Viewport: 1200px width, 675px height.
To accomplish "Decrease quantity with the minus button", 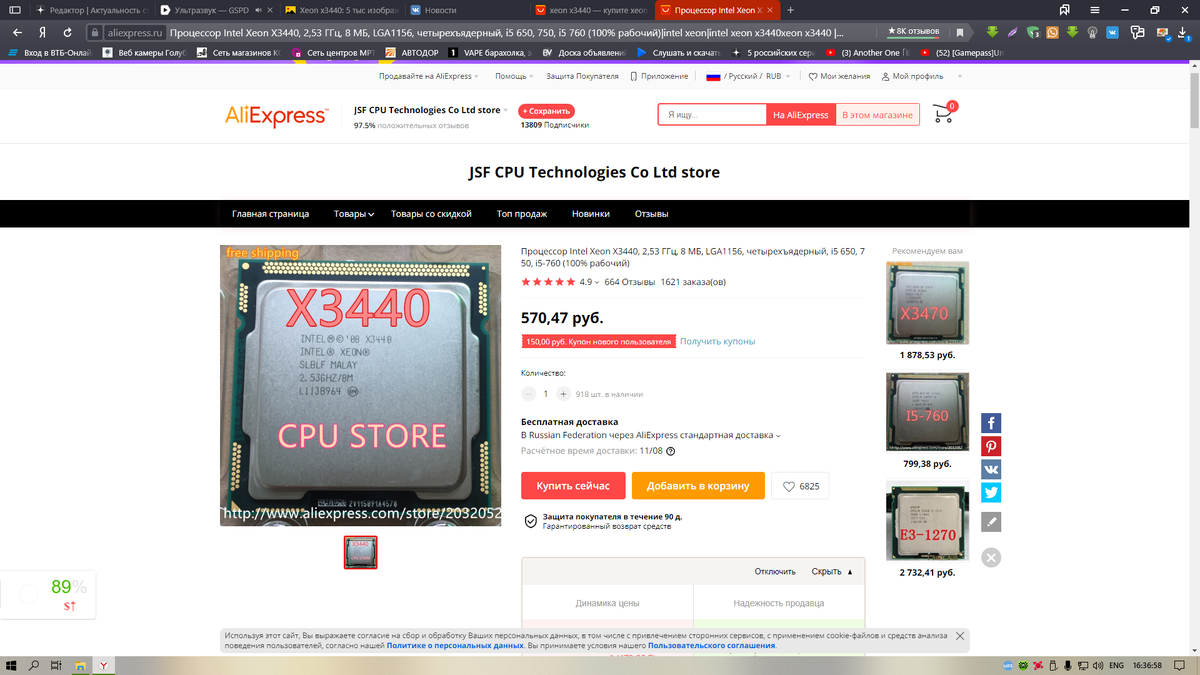I will (529, 394).
